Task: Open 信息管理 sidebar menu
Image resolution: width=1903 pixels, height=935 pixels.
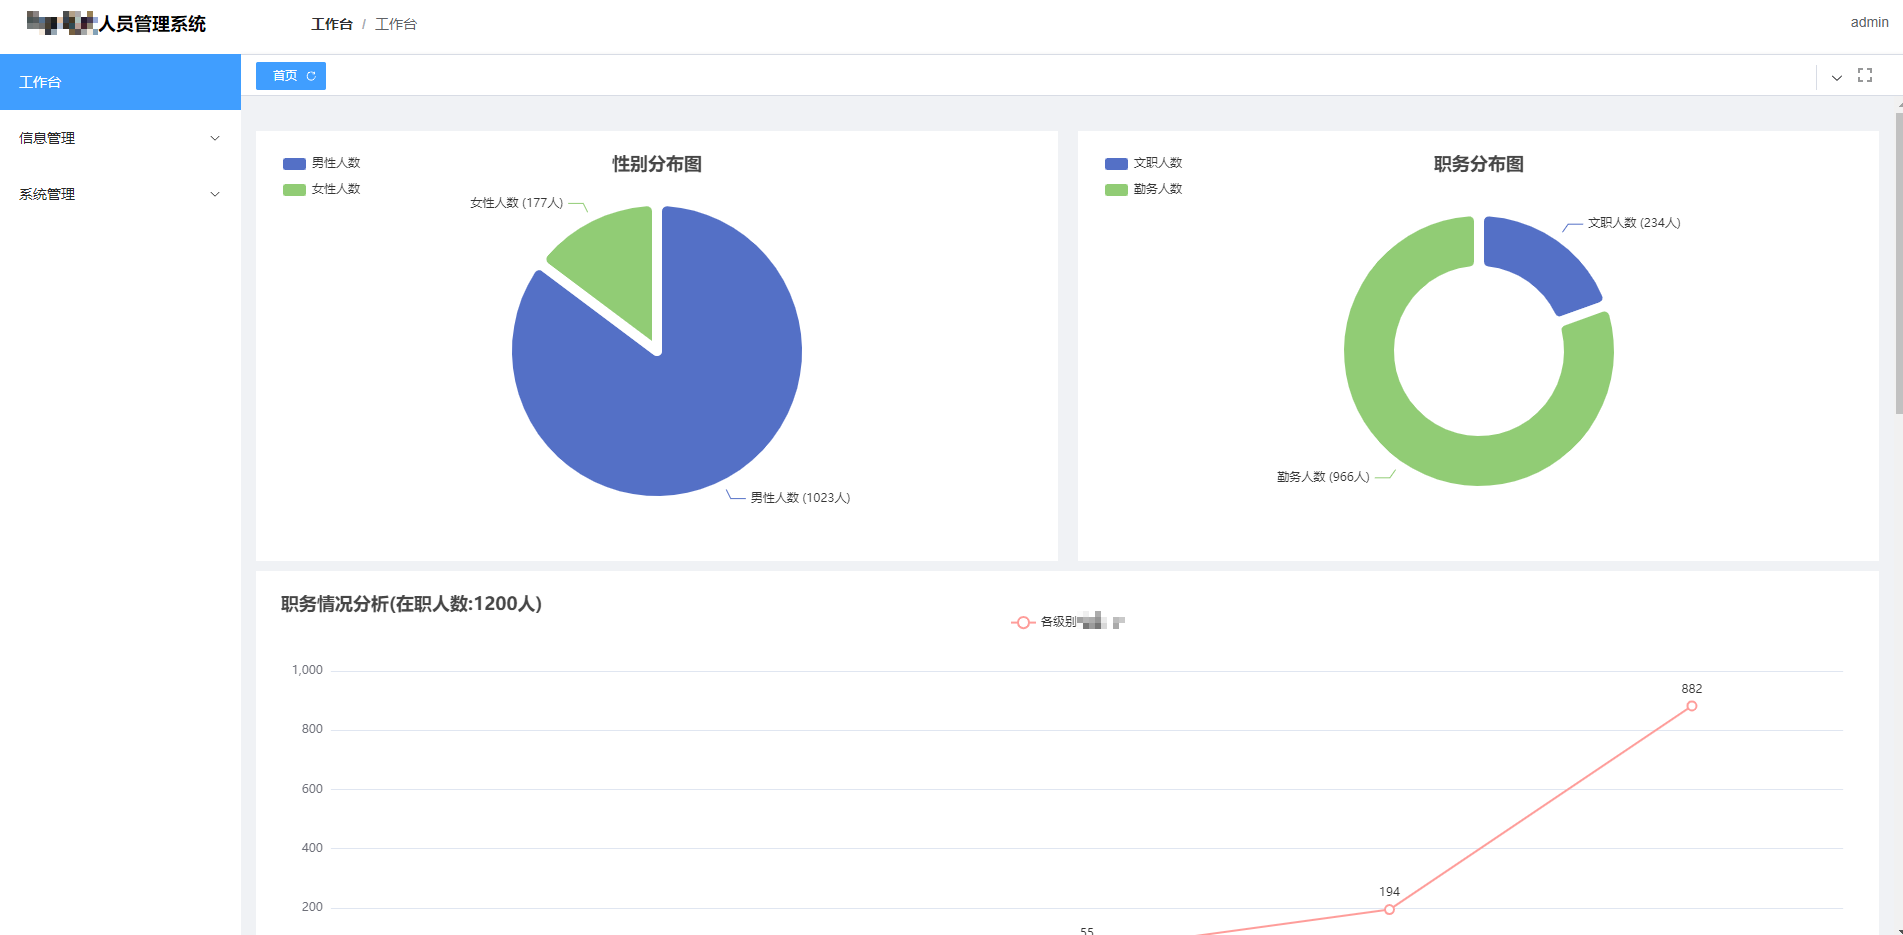Action: point(120,138)
